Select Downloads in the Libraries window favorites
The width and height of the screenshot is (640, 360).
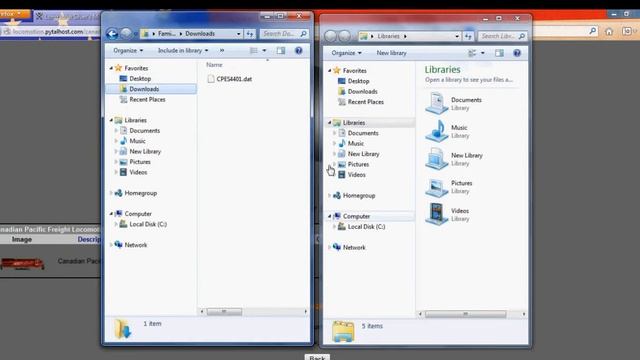tap(362, 91)
